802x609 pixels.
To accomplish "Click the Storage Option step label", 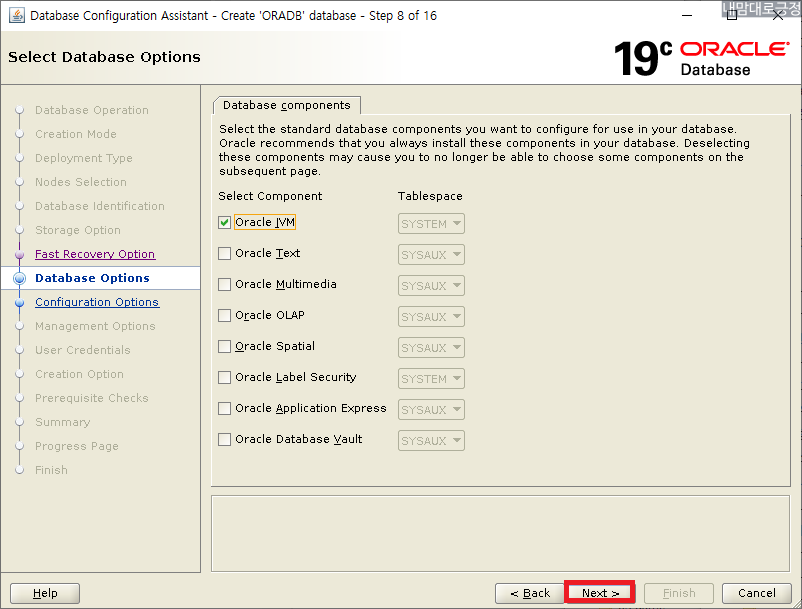I will [78, 230].
